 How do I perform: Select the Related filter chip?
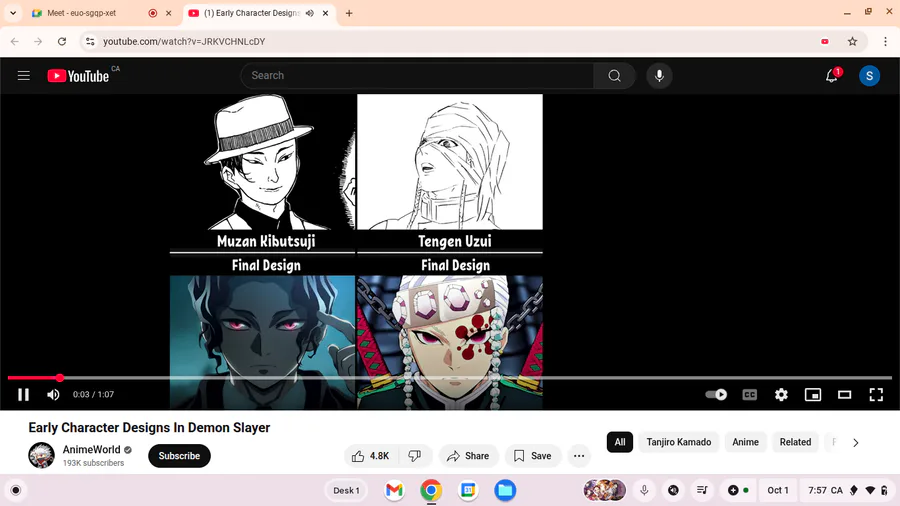coord(795,442)
